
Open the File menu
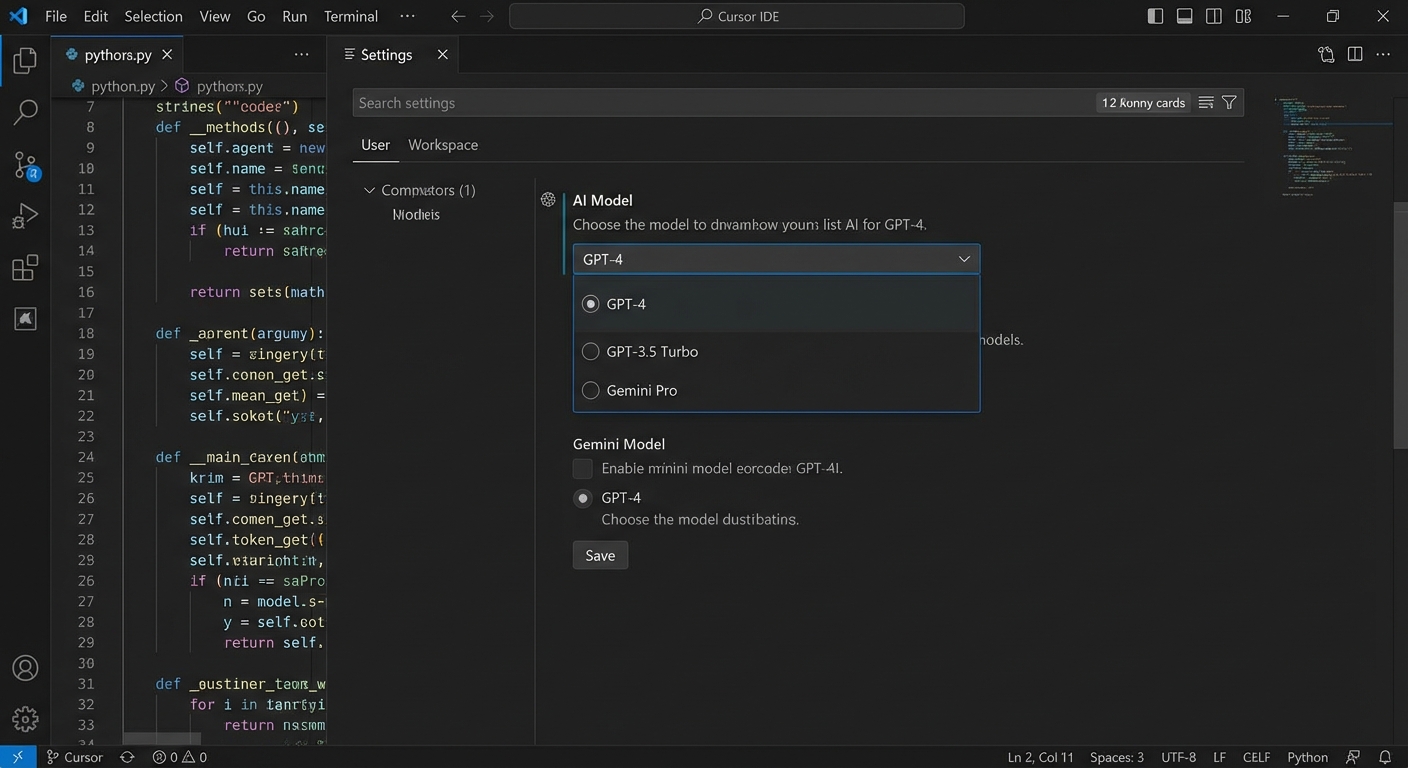[56, 16]
